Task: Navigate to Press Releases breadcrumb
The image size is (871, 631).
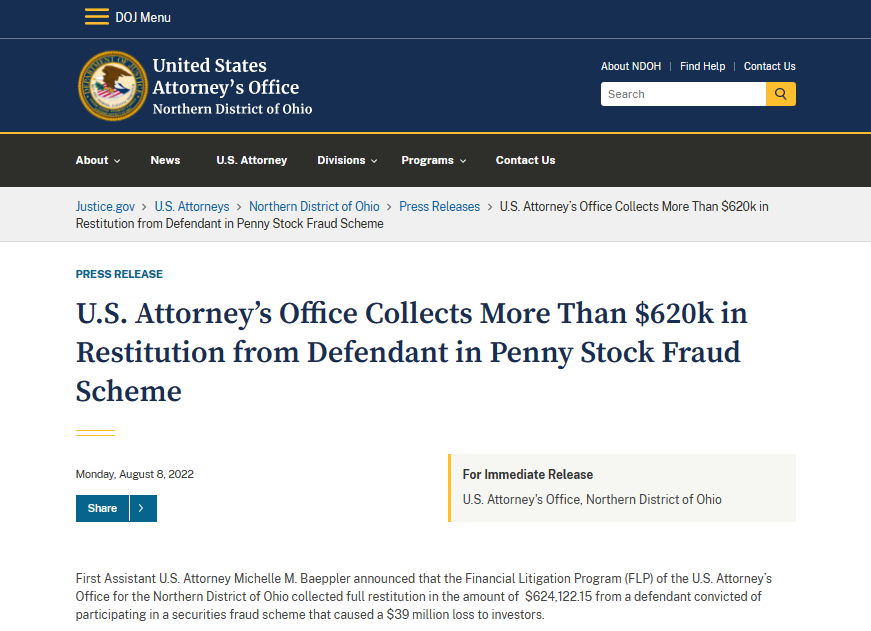Action: pos(439,206)
